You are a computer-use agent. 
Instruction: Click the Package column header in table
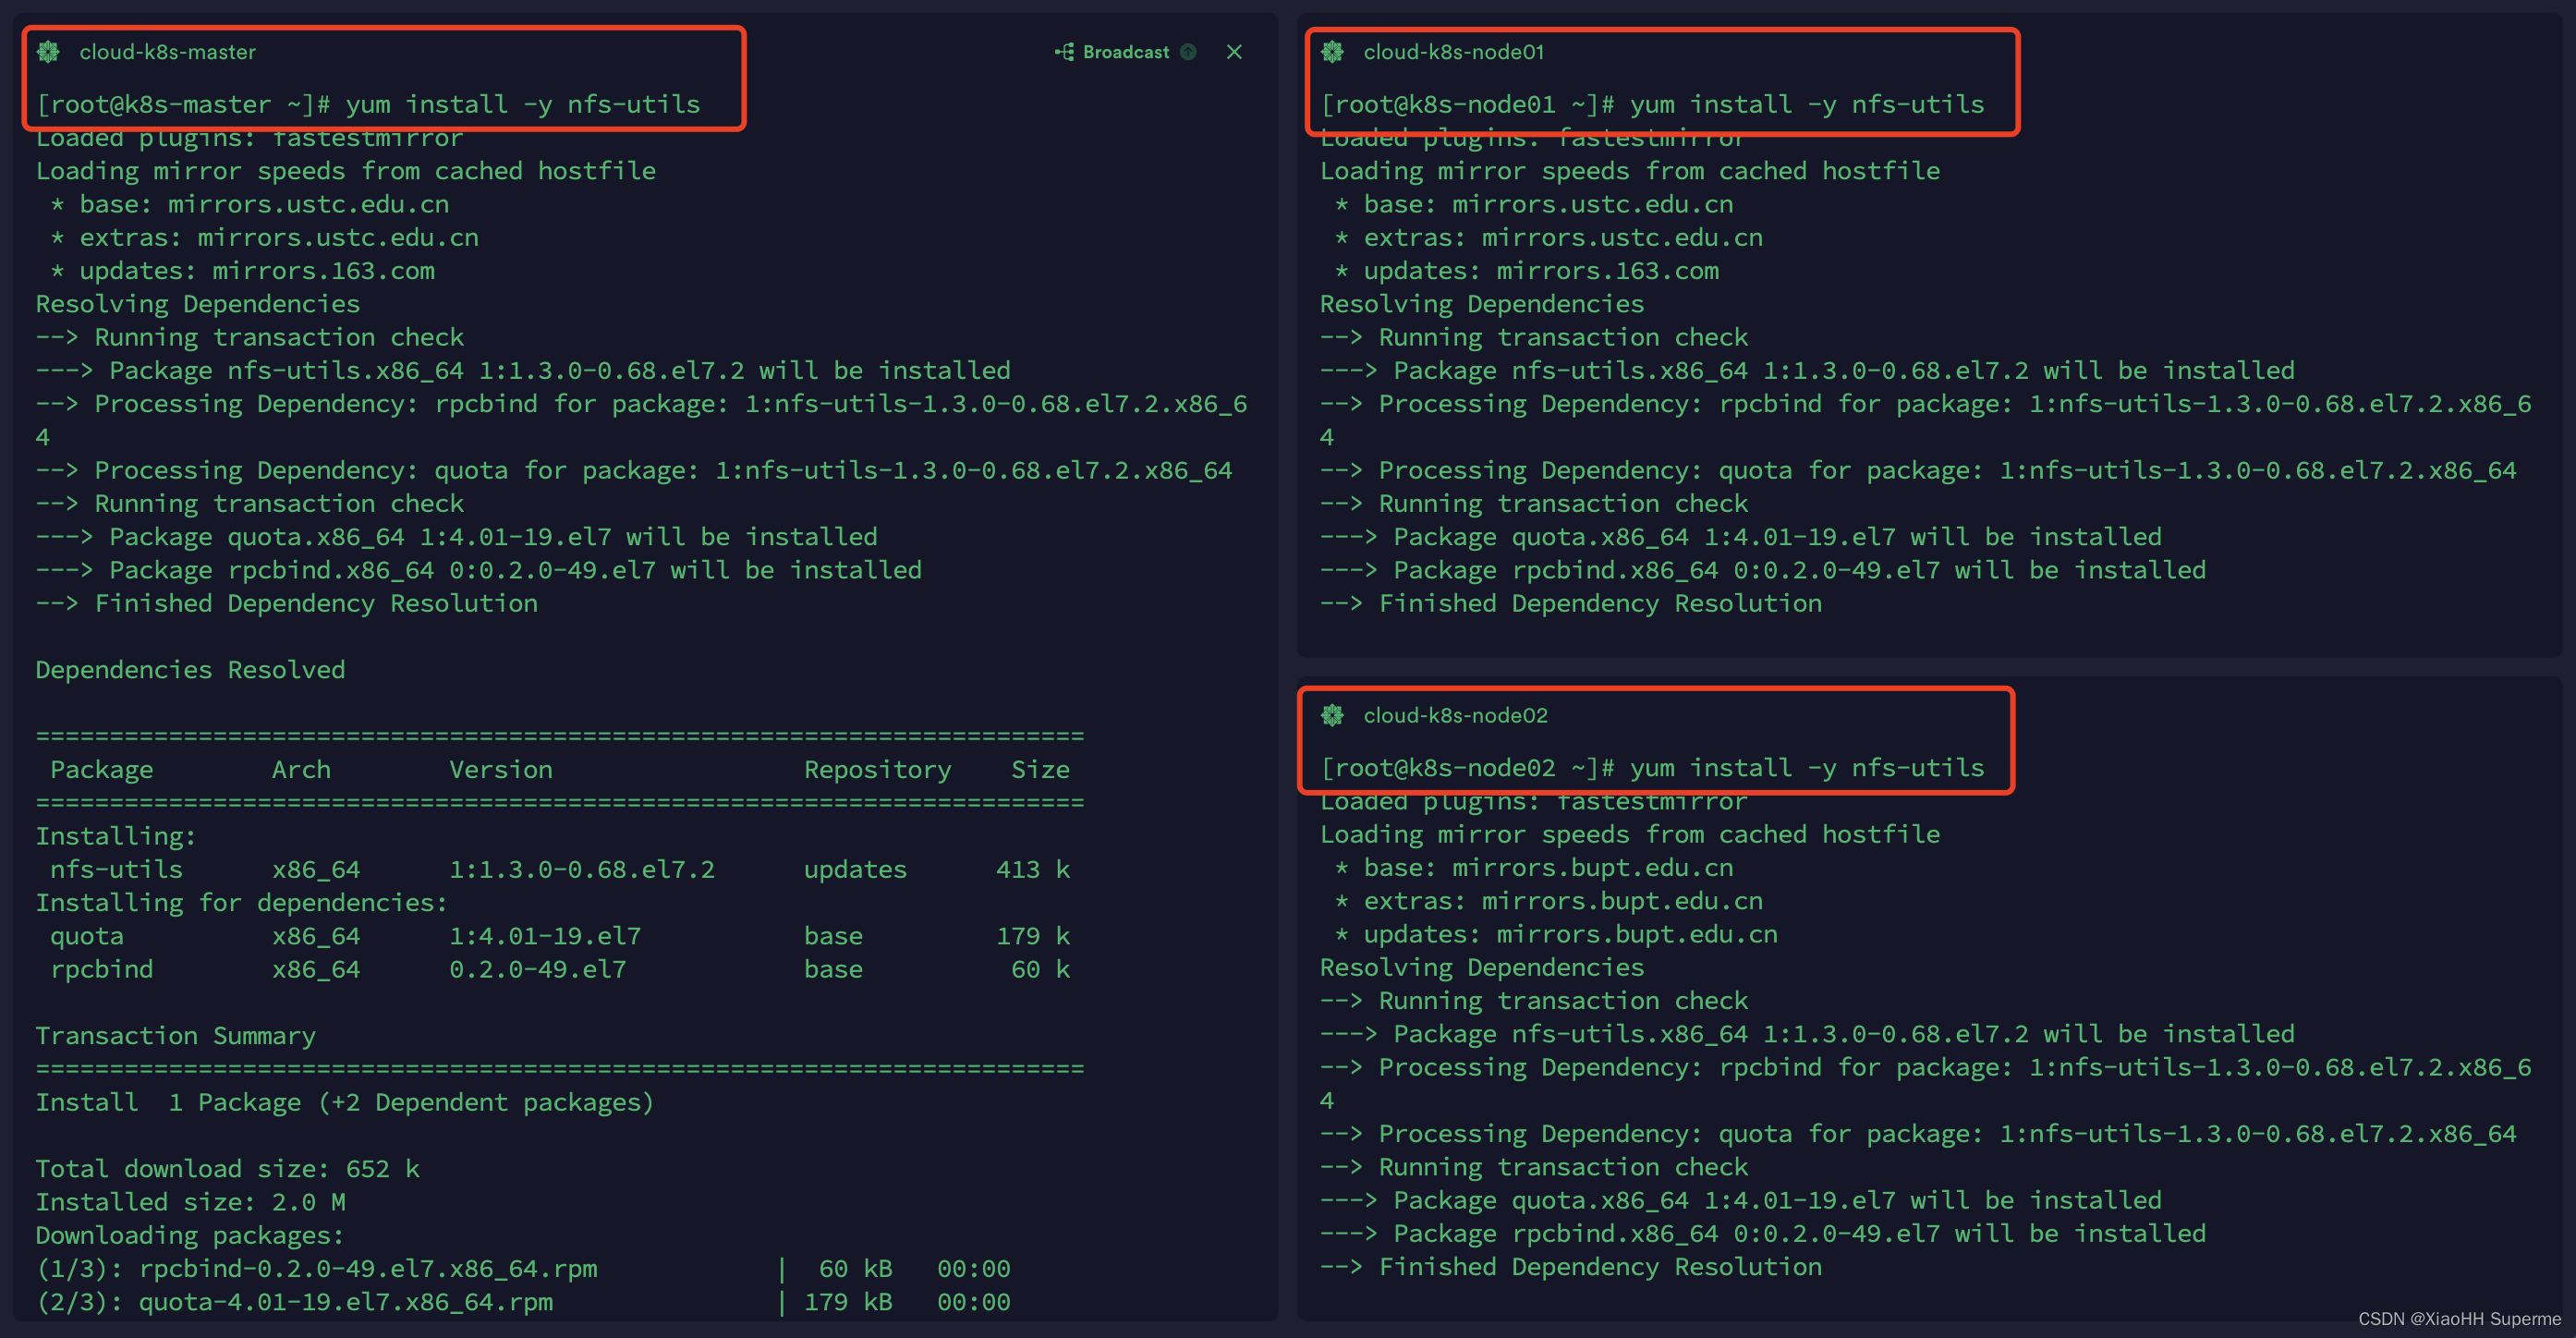102,769
